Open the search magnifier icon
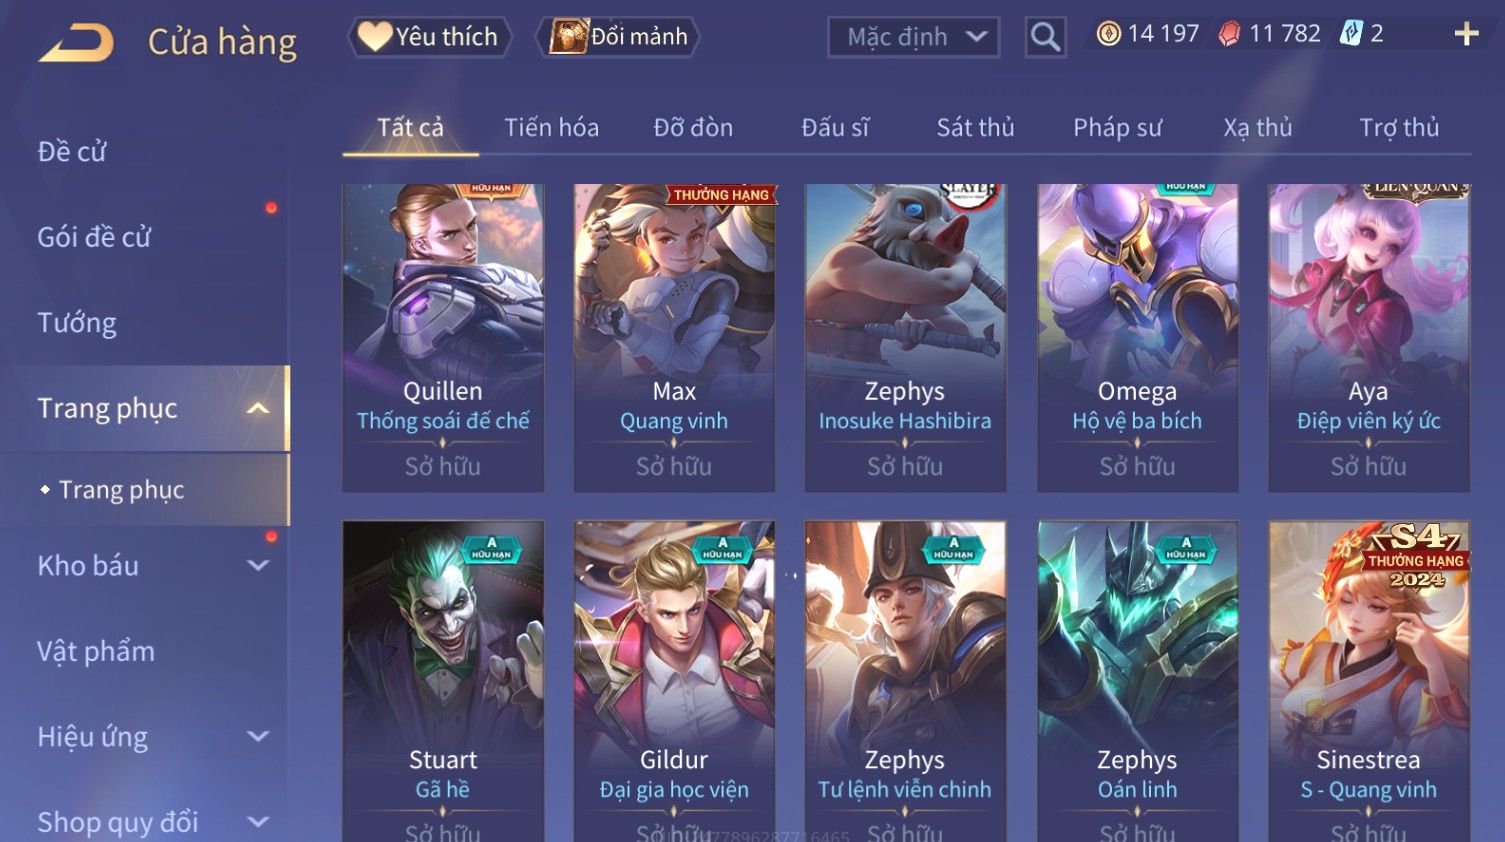Screen dimensions: 1505x842 [1045, 37]
